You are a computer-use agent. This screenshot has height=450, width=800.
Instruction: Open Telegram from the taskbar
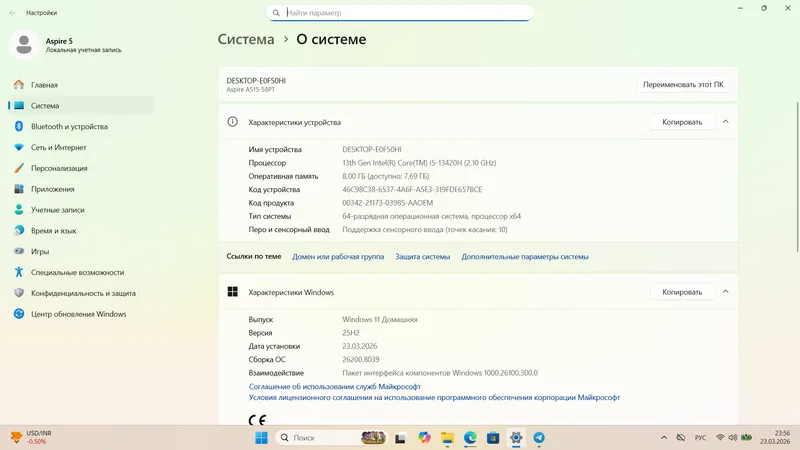point(539,438)
